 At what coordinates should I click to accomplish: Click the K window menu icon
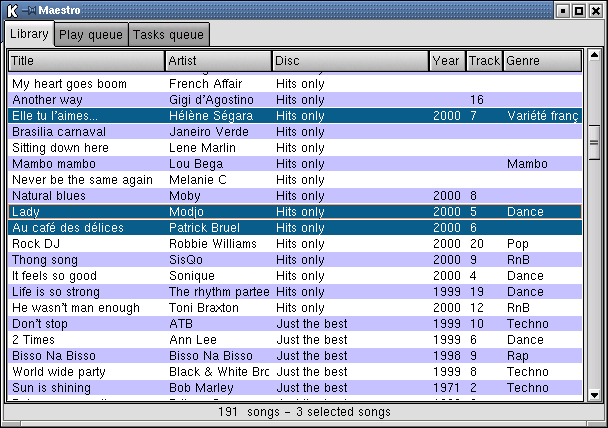tap(12, 10)
